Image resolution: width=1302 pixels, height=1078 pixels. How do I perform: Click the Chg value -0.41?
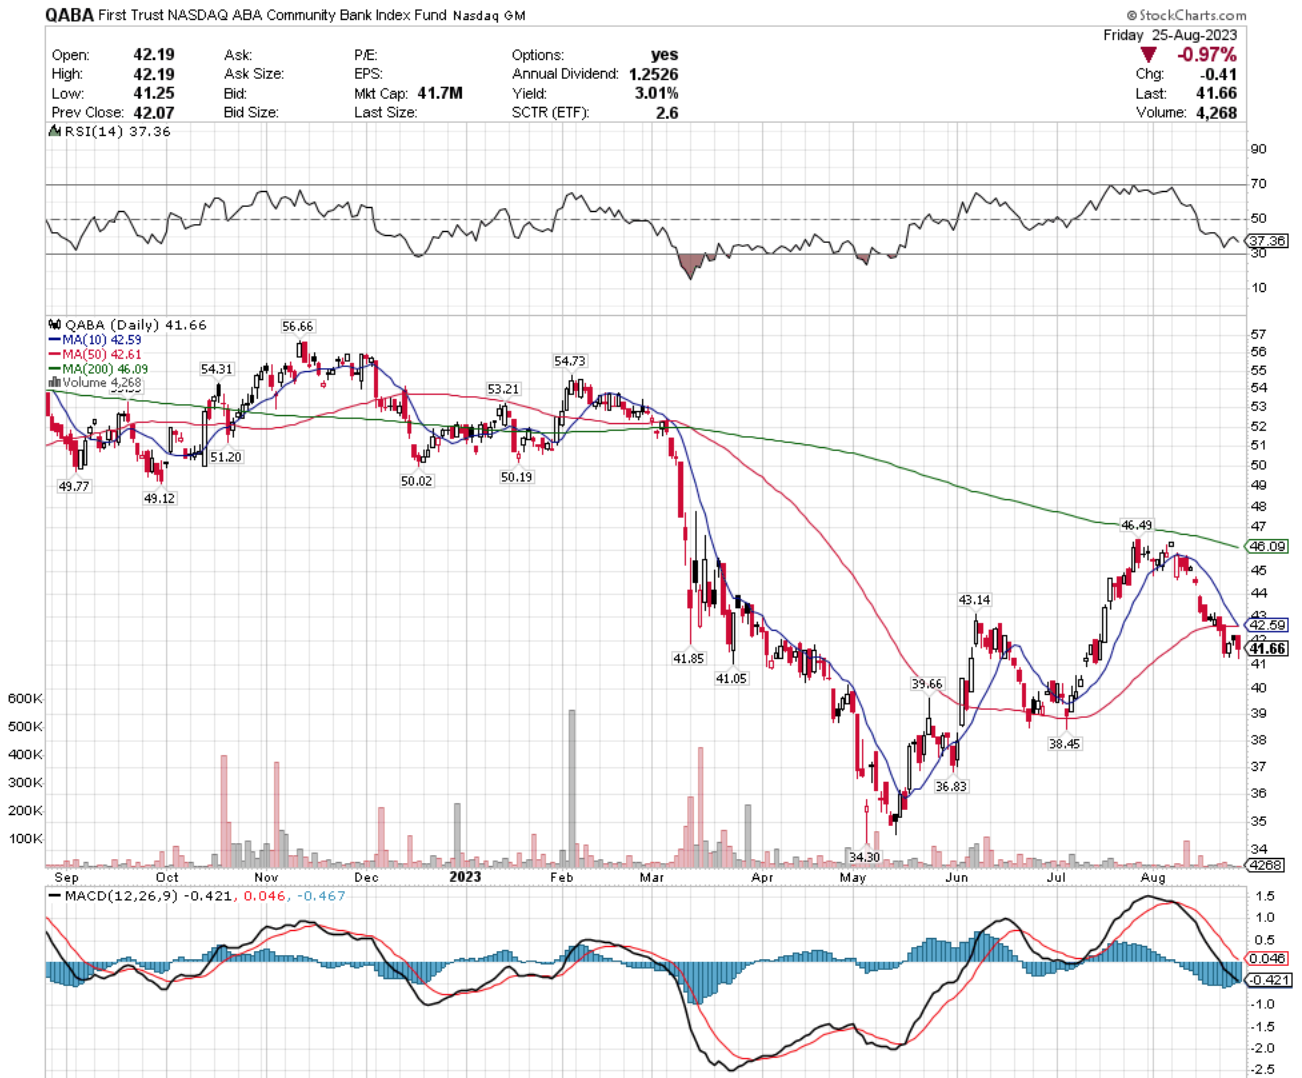pyautogui.click(x=1218, y=74)
